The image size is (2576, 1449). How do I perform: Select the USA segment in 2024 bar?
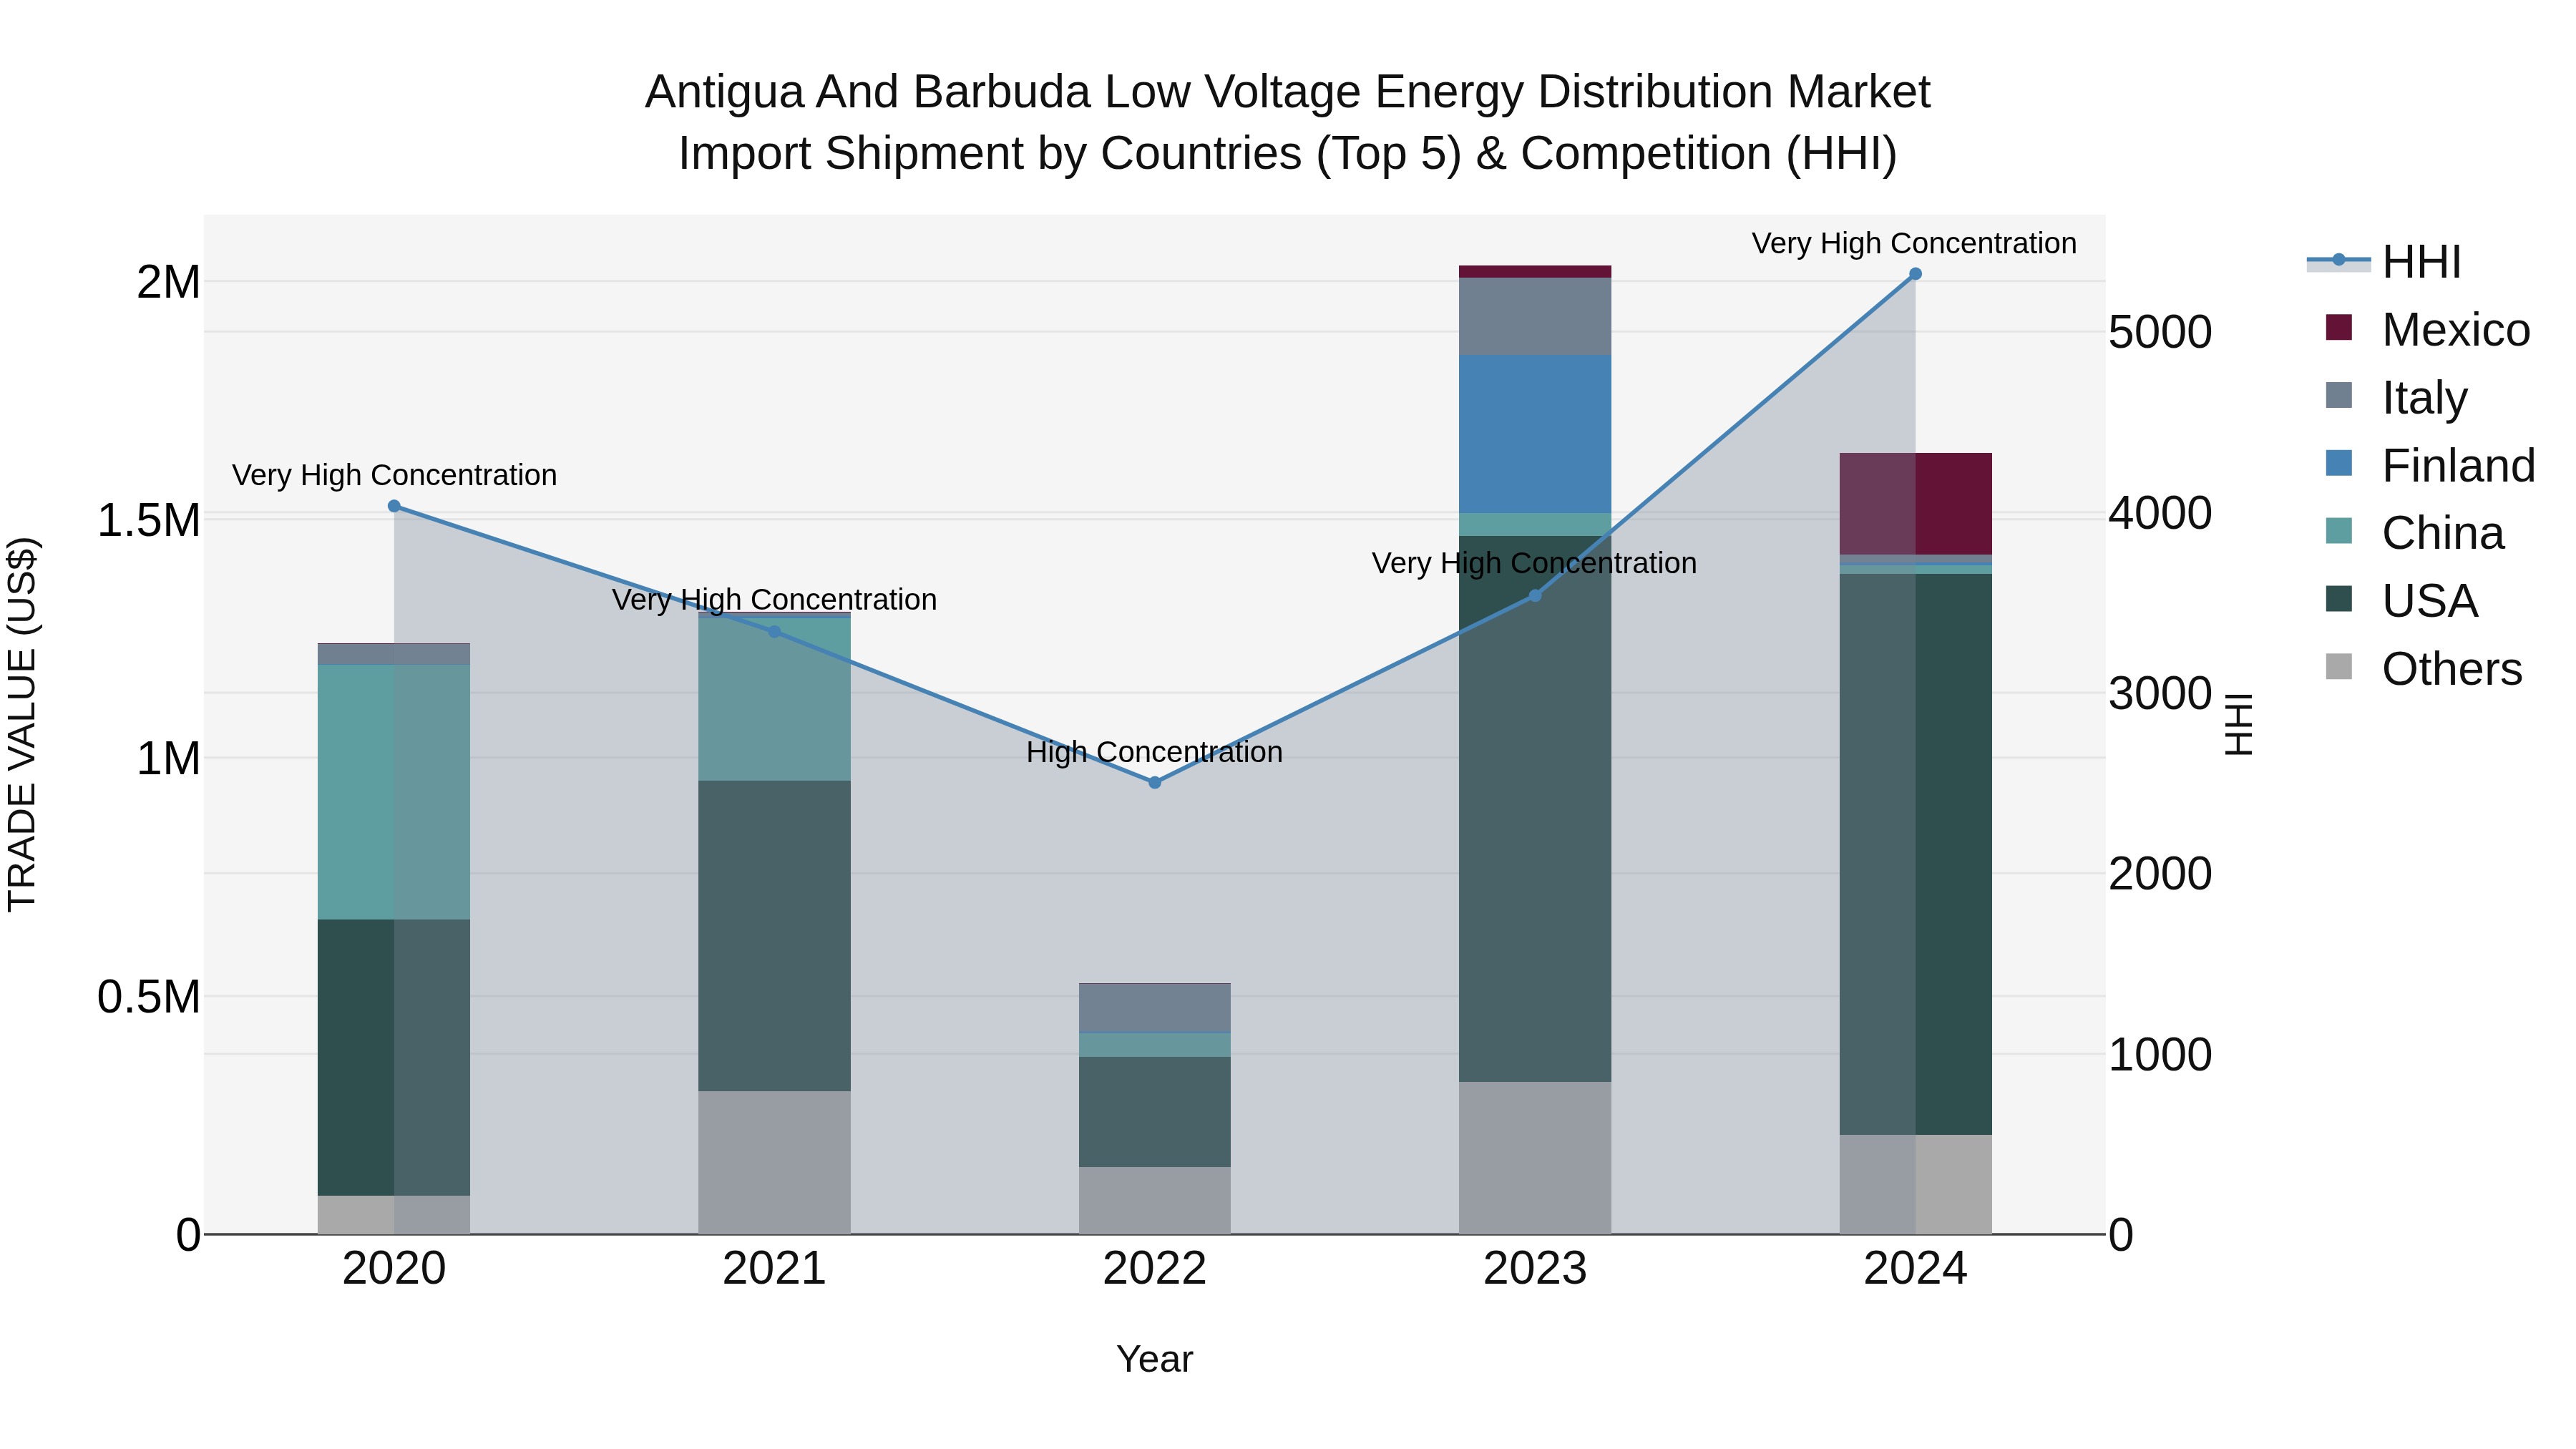(x=1916, y=854)
